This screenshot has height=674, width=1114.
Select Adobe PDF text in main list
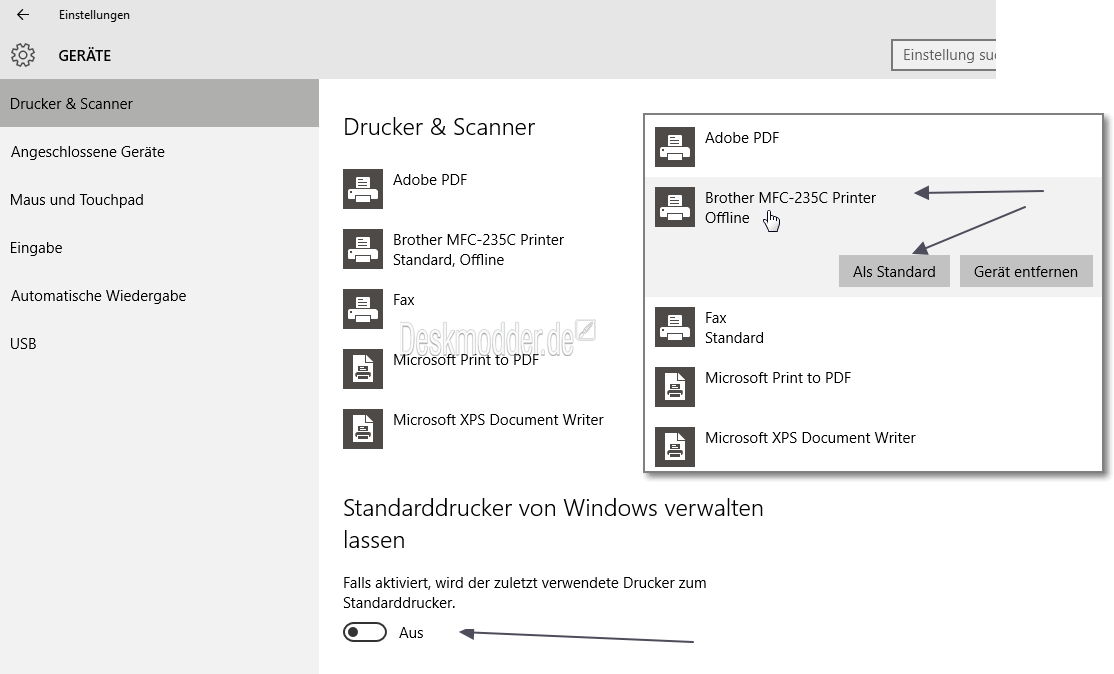pyautogui.click(x=430, y=180)
